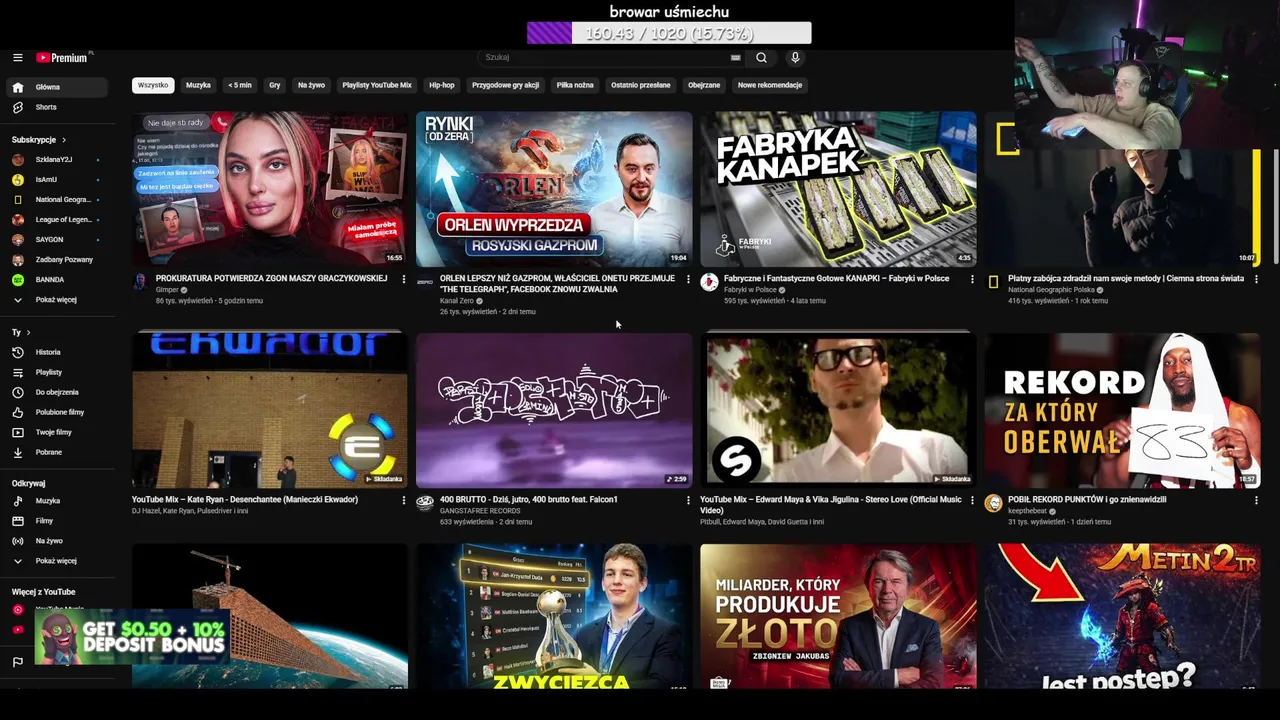The width and height of the screenshot is (1280, 720).
Task: Select the Na żywo filter chip
Action: coord(311,85)
